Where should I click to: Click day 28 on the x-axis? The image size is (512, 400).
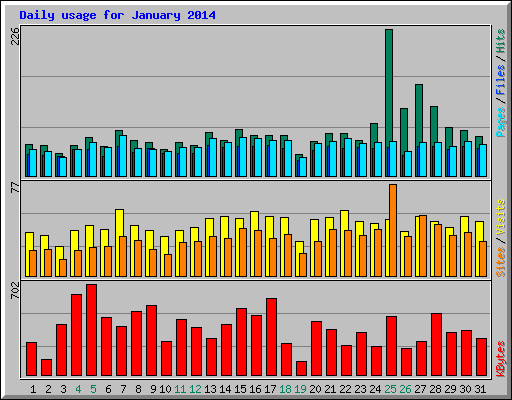coord(435,389)
